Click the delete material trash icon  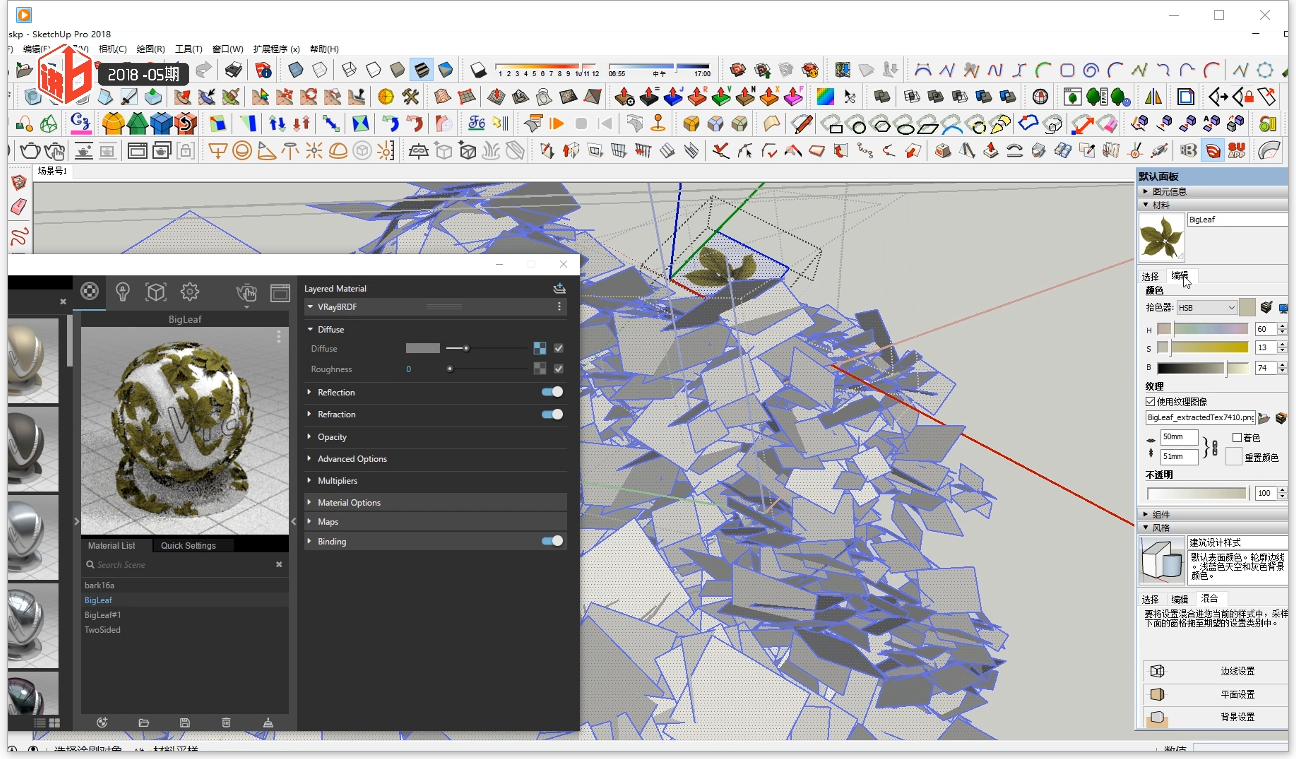click(x=226, y=722)
